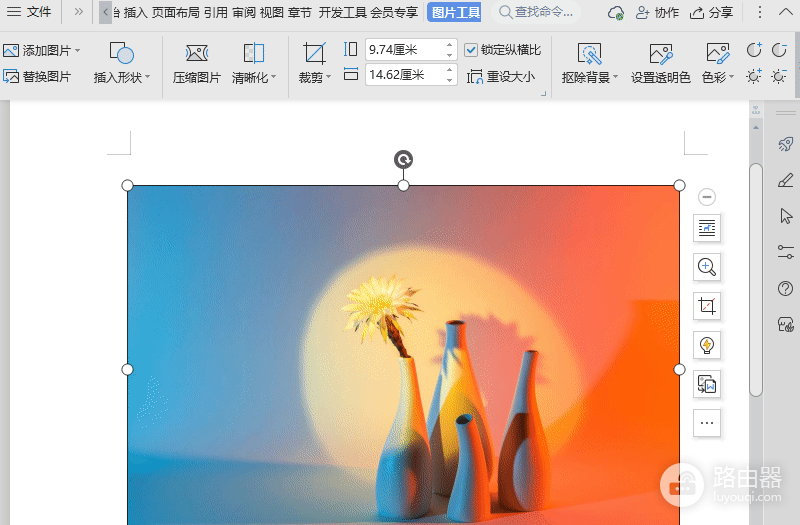The image size is (800, 525).
Task: Open the 文件 menu
Action: click(x=29, y=12)
